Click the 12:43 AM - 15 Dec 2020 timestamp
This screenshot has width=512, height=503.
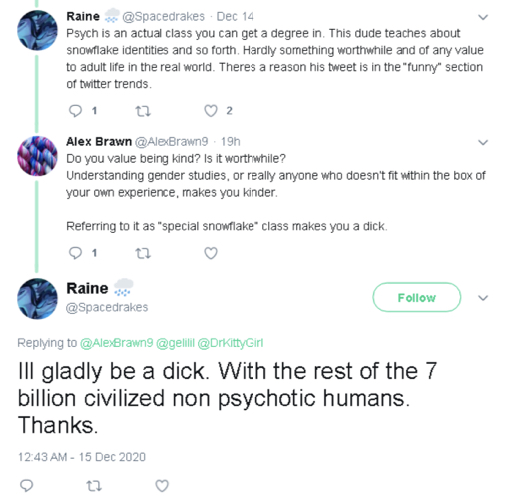(82, 457)
